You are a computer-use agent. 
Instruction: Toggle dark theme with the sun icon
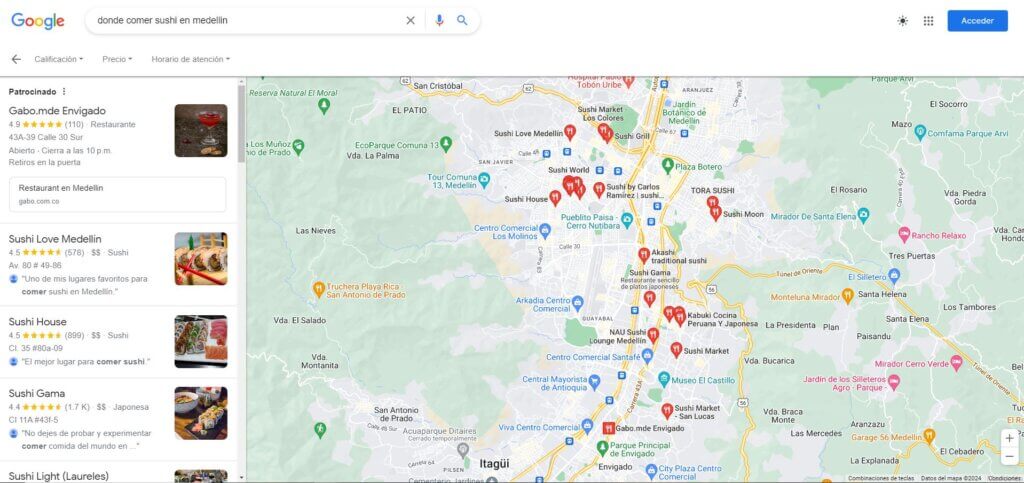[903, 21]
